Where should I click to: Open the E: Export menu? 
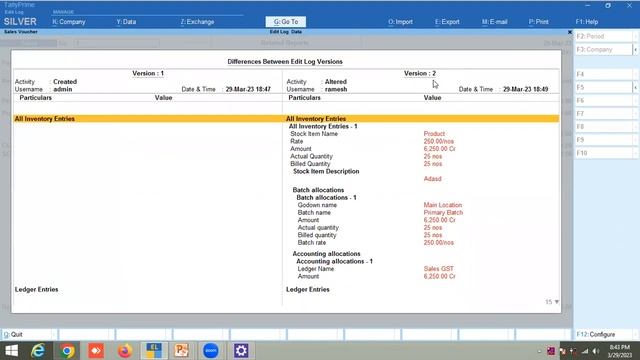click(447, 22)
